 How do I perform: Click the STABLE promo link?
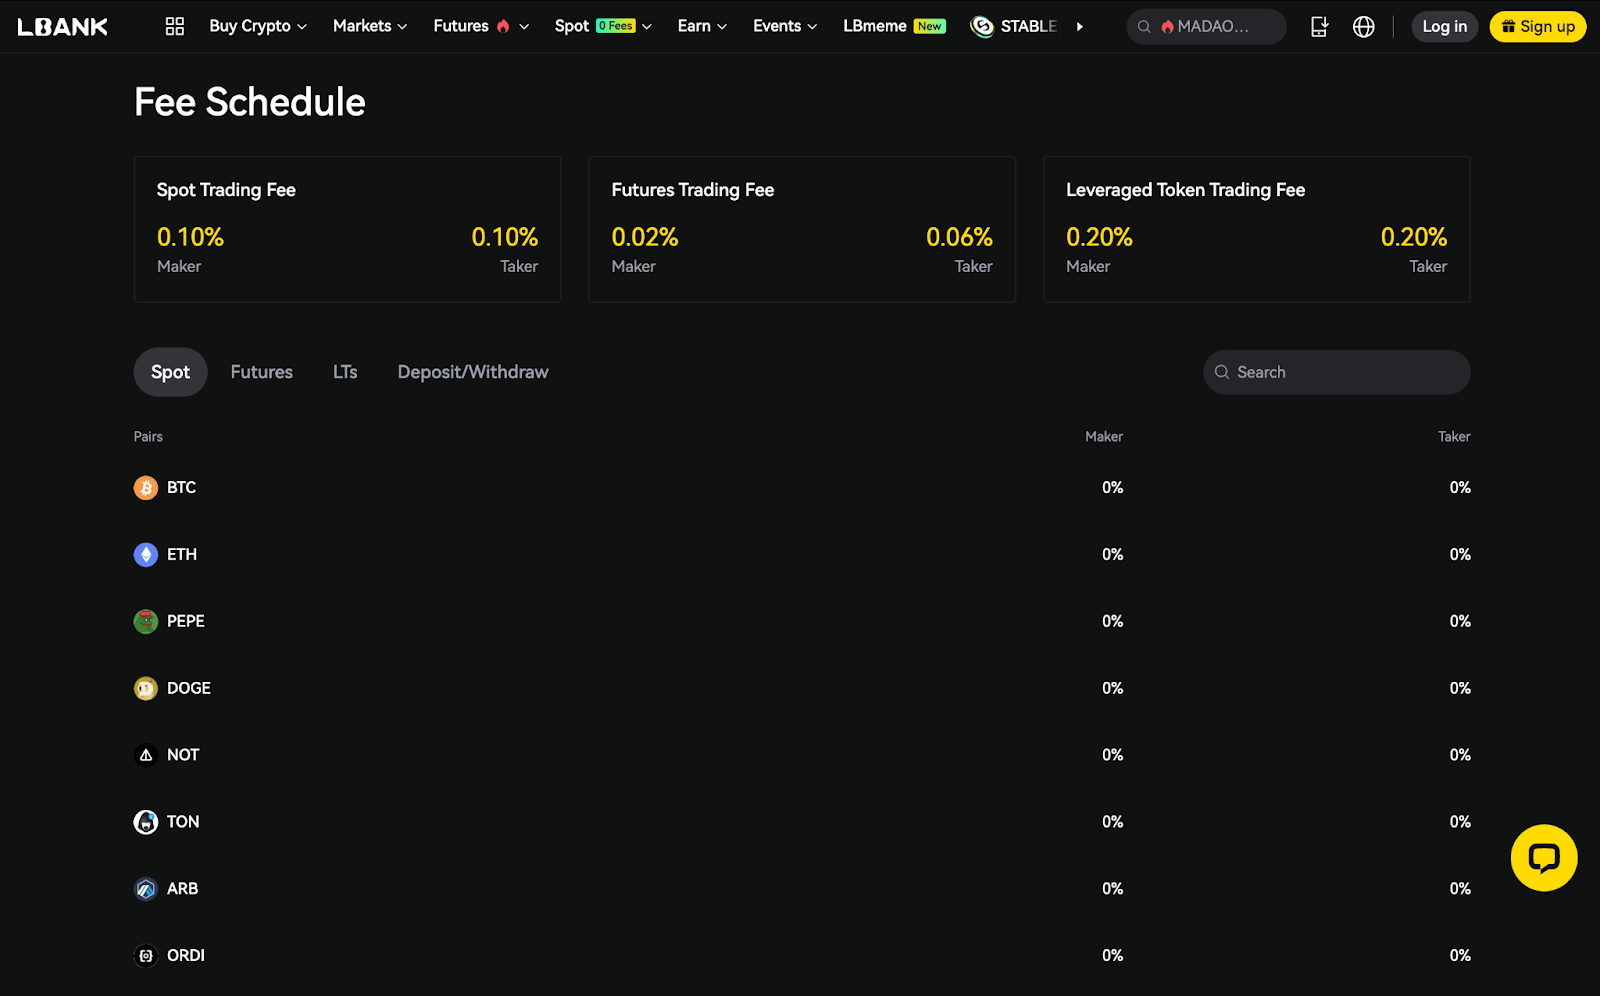[x=1014, y=26]
